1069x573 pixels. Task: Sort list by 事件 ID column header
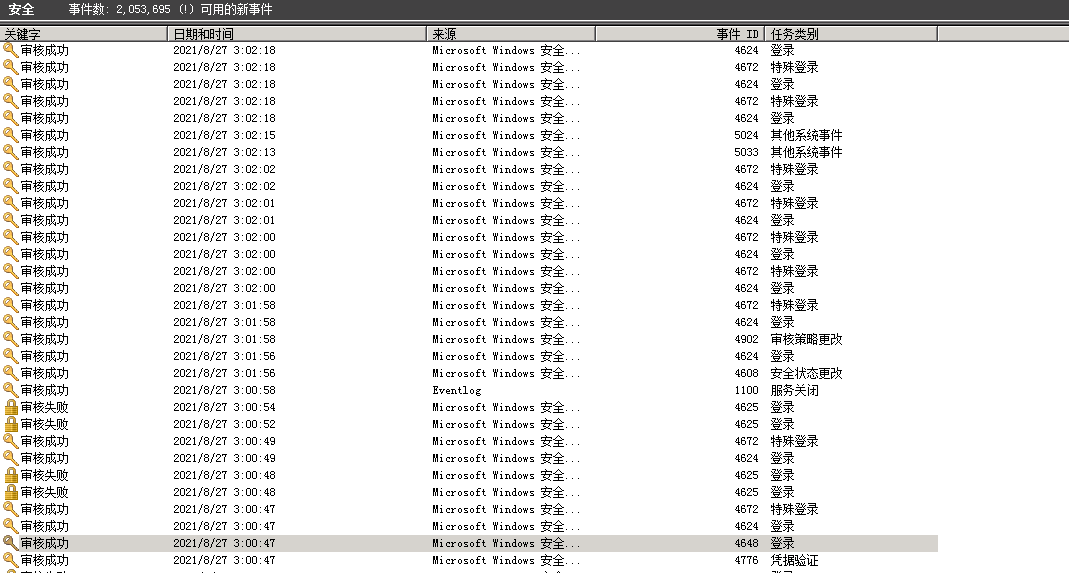680,34
